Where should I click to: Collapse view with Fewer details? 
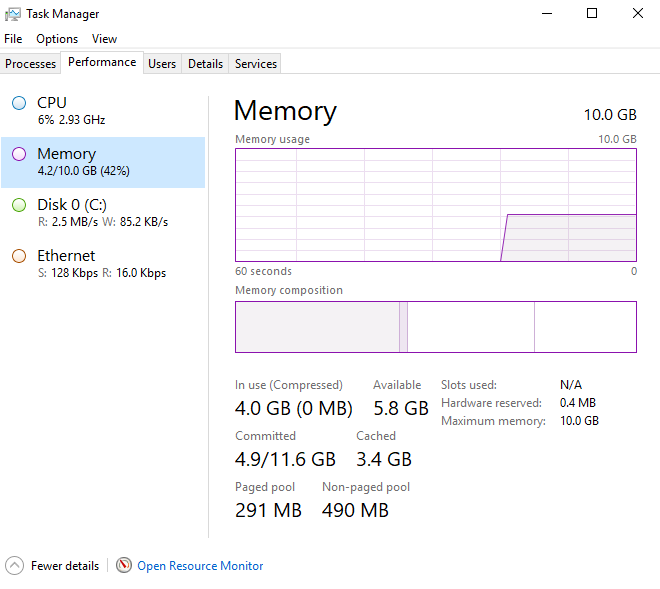(65, 566)
